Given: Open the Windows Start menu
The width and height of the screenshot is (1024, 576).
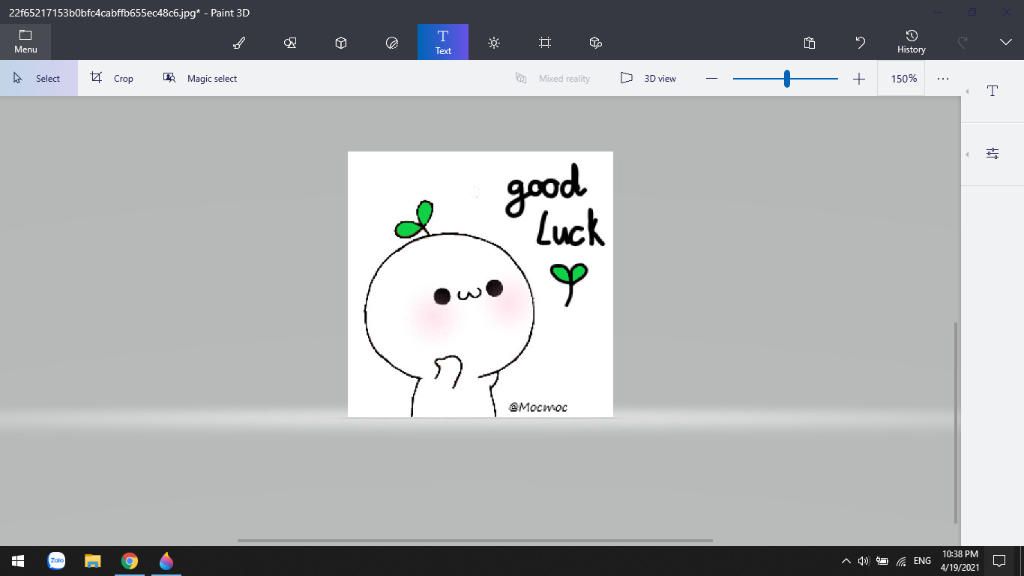Looking at the screenshot, I should click(x=18, y=561).
